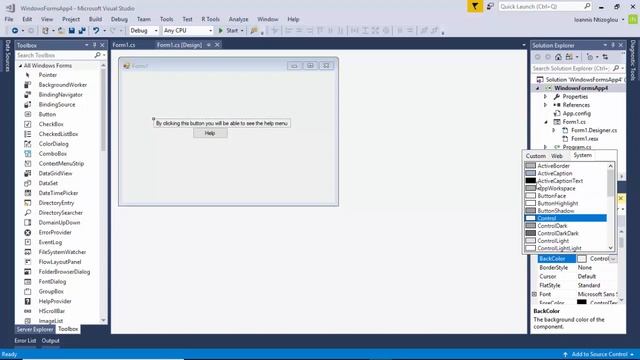Choose the BindingNavigator control

click(60, 95)
